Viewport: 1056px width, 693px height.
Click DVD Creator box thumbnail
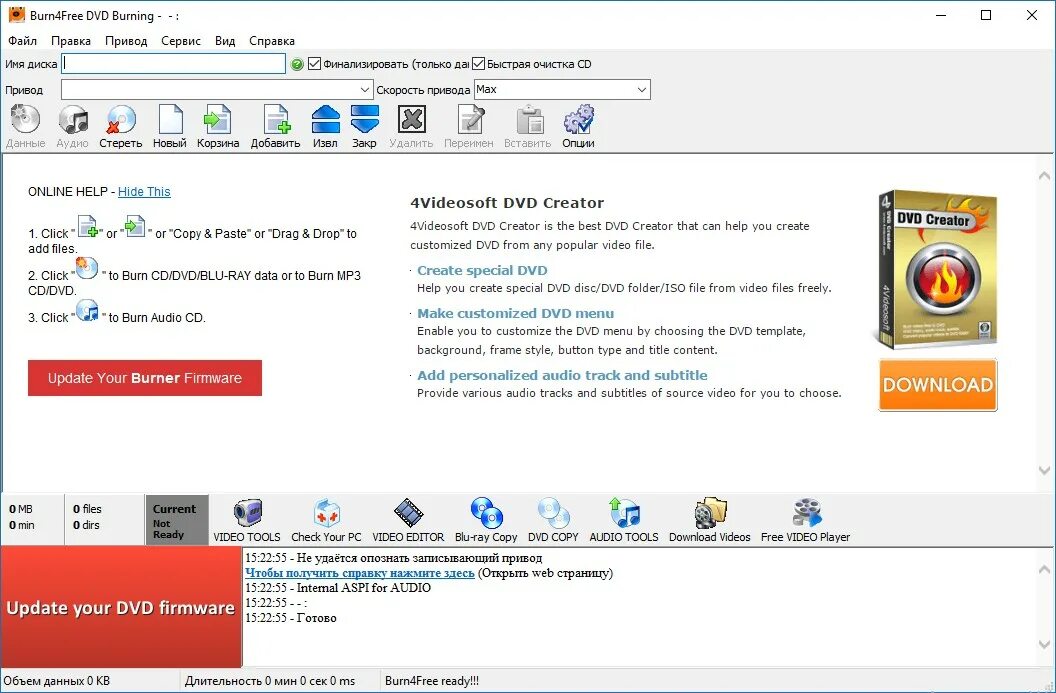937,269
